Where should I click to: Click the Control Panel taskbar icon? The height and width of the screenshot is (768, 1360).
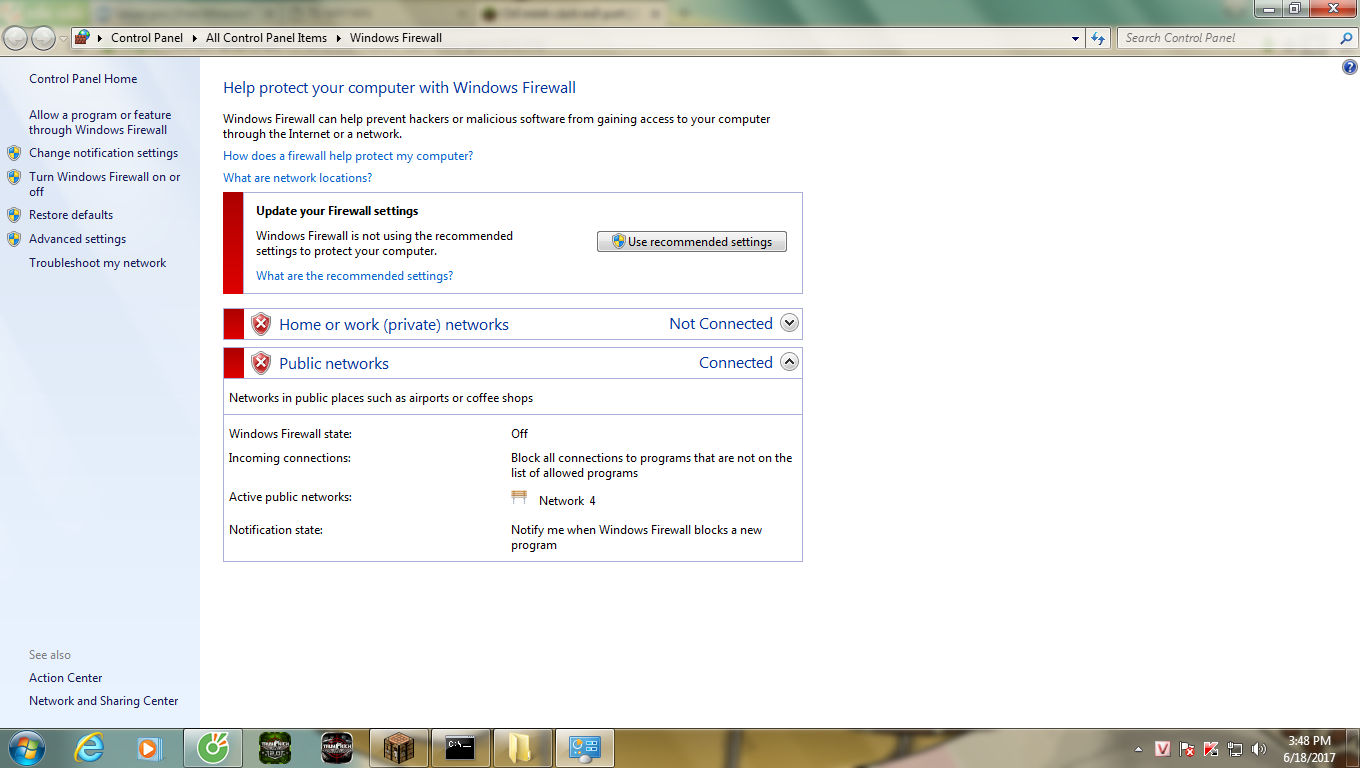point(585,748)
